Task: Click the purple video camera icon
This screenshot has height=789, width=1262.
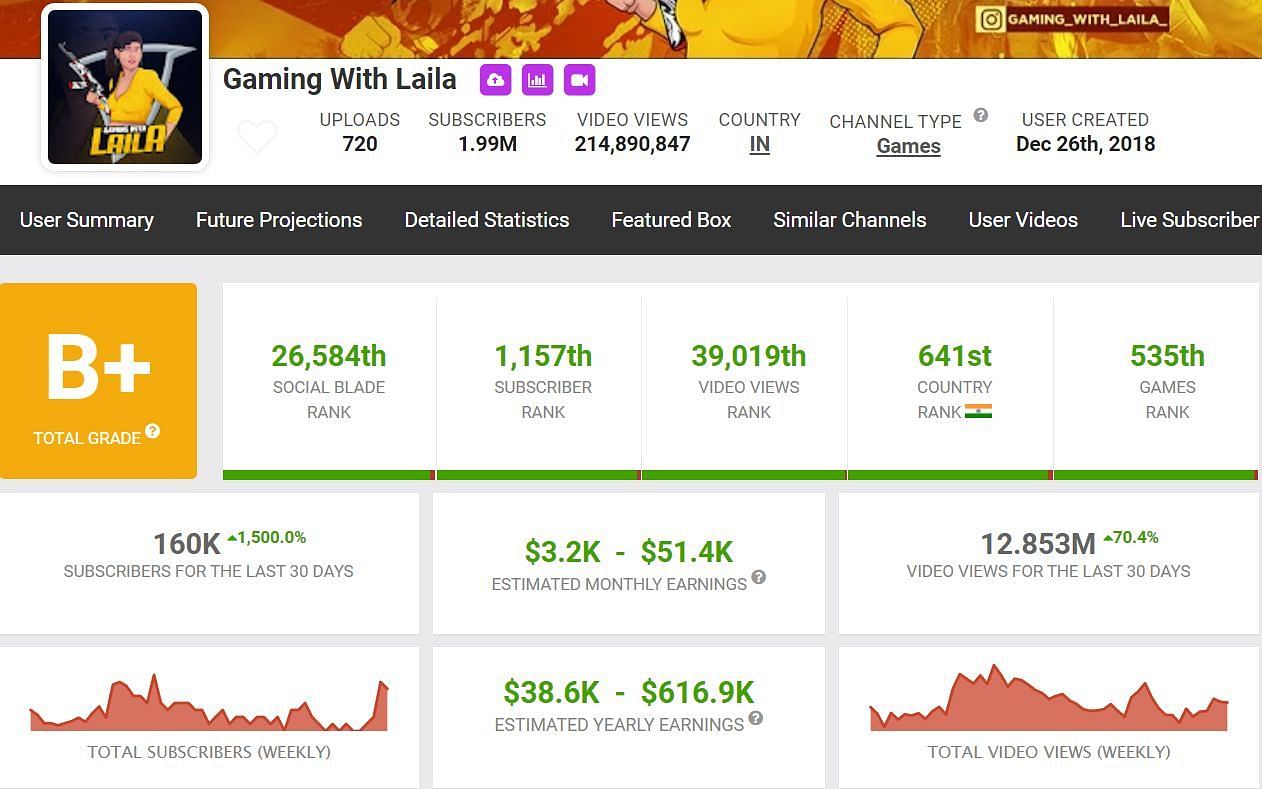Action: coord(579,80)
